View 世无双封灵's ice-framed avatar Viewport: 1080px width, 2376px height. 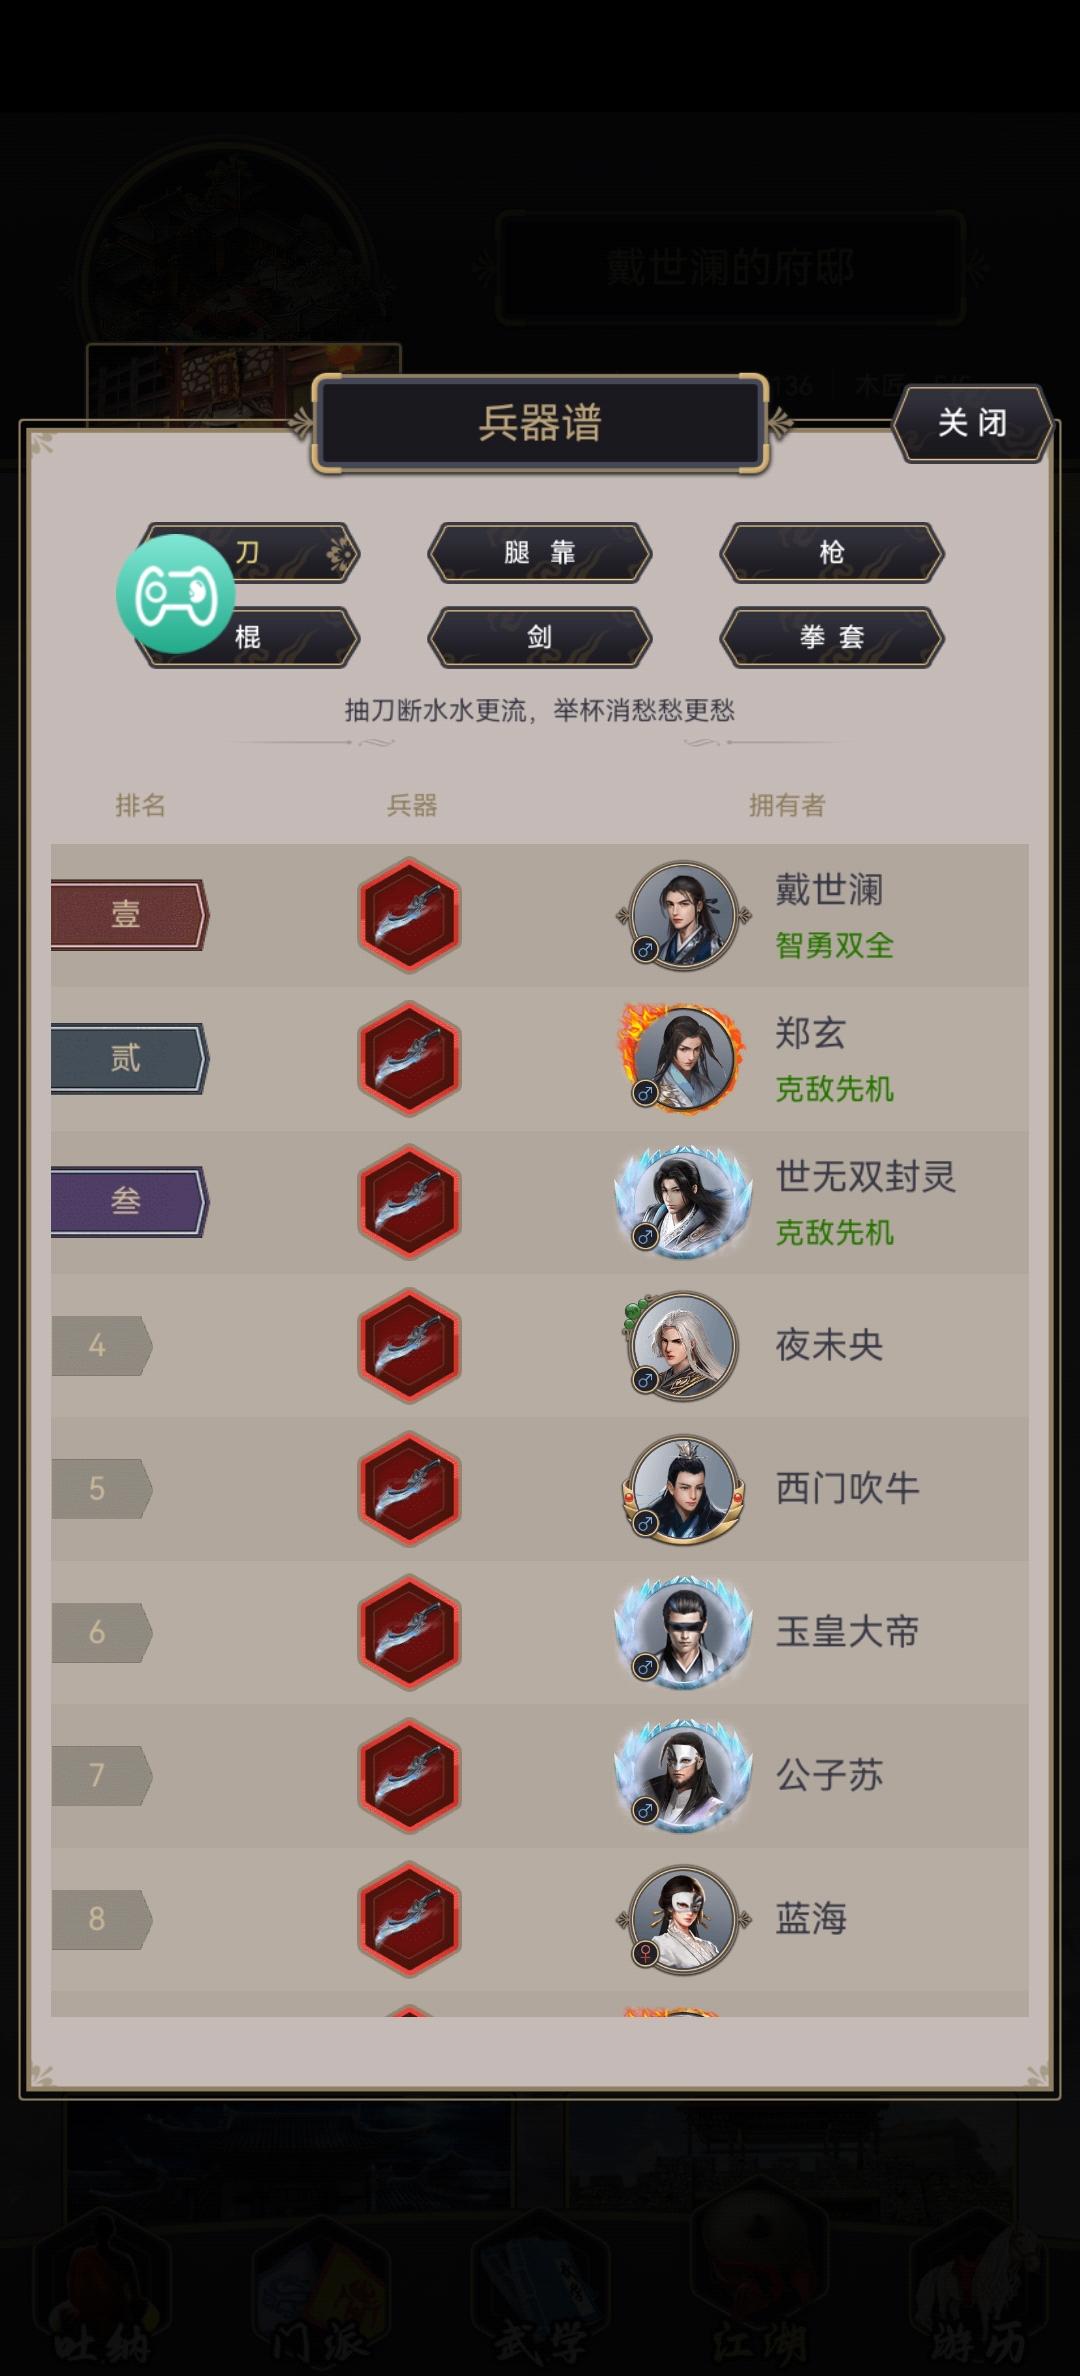point(684,1201)
